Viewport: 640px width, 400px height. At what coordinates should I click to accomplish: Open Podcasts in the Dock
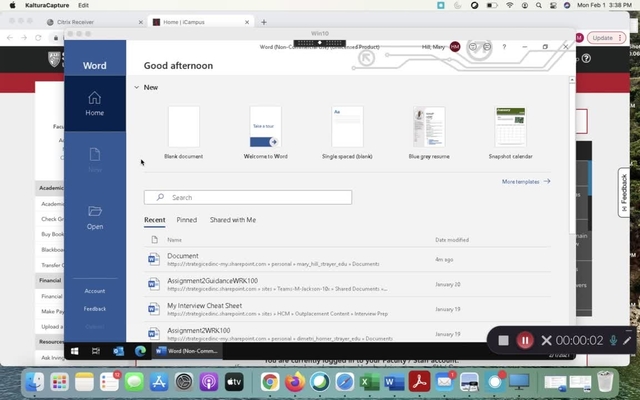click(x=209, y=382)
